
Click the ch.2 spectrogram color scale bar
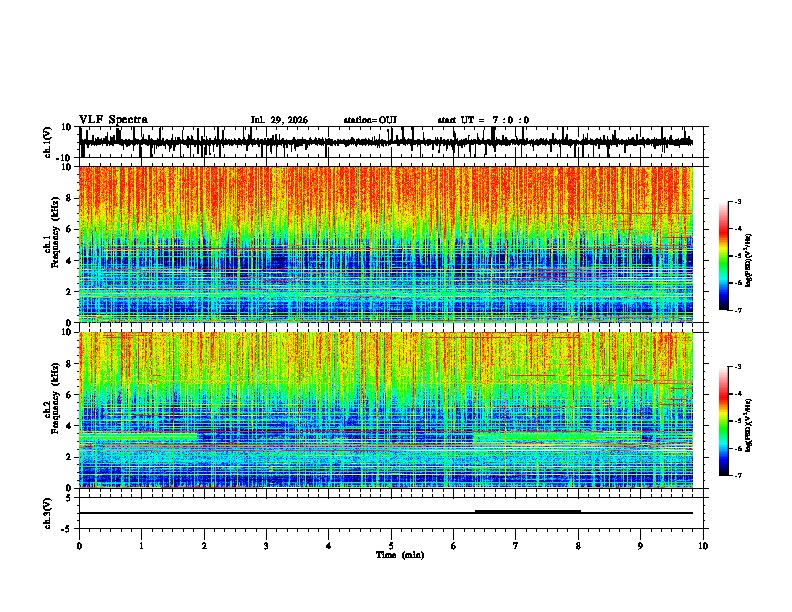[723, 421]
